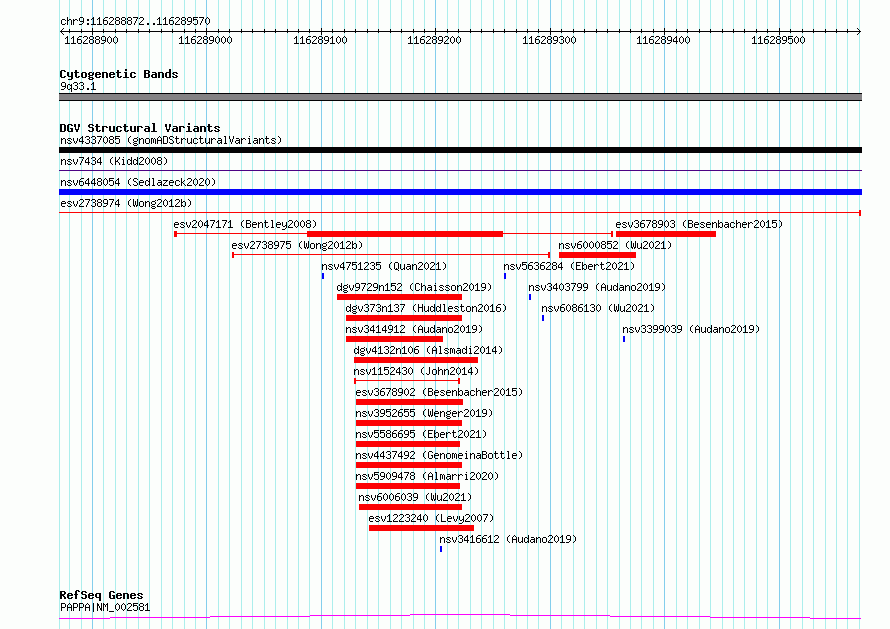The image size is (890, 629).
Task: Open nsv3952655 (Wenger2019) variant
Action: coord(424,413)
